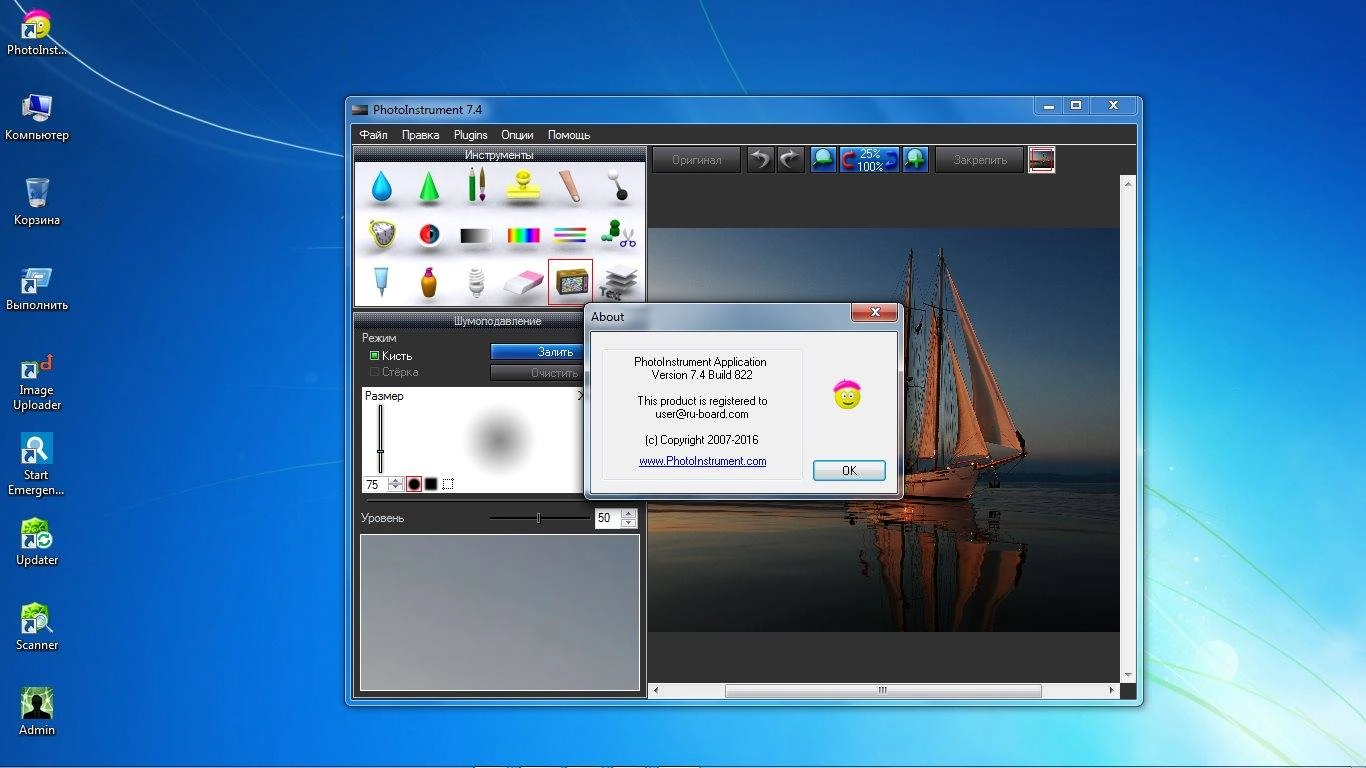Open the Admin desktop shortcut

(x=37, y=712)
